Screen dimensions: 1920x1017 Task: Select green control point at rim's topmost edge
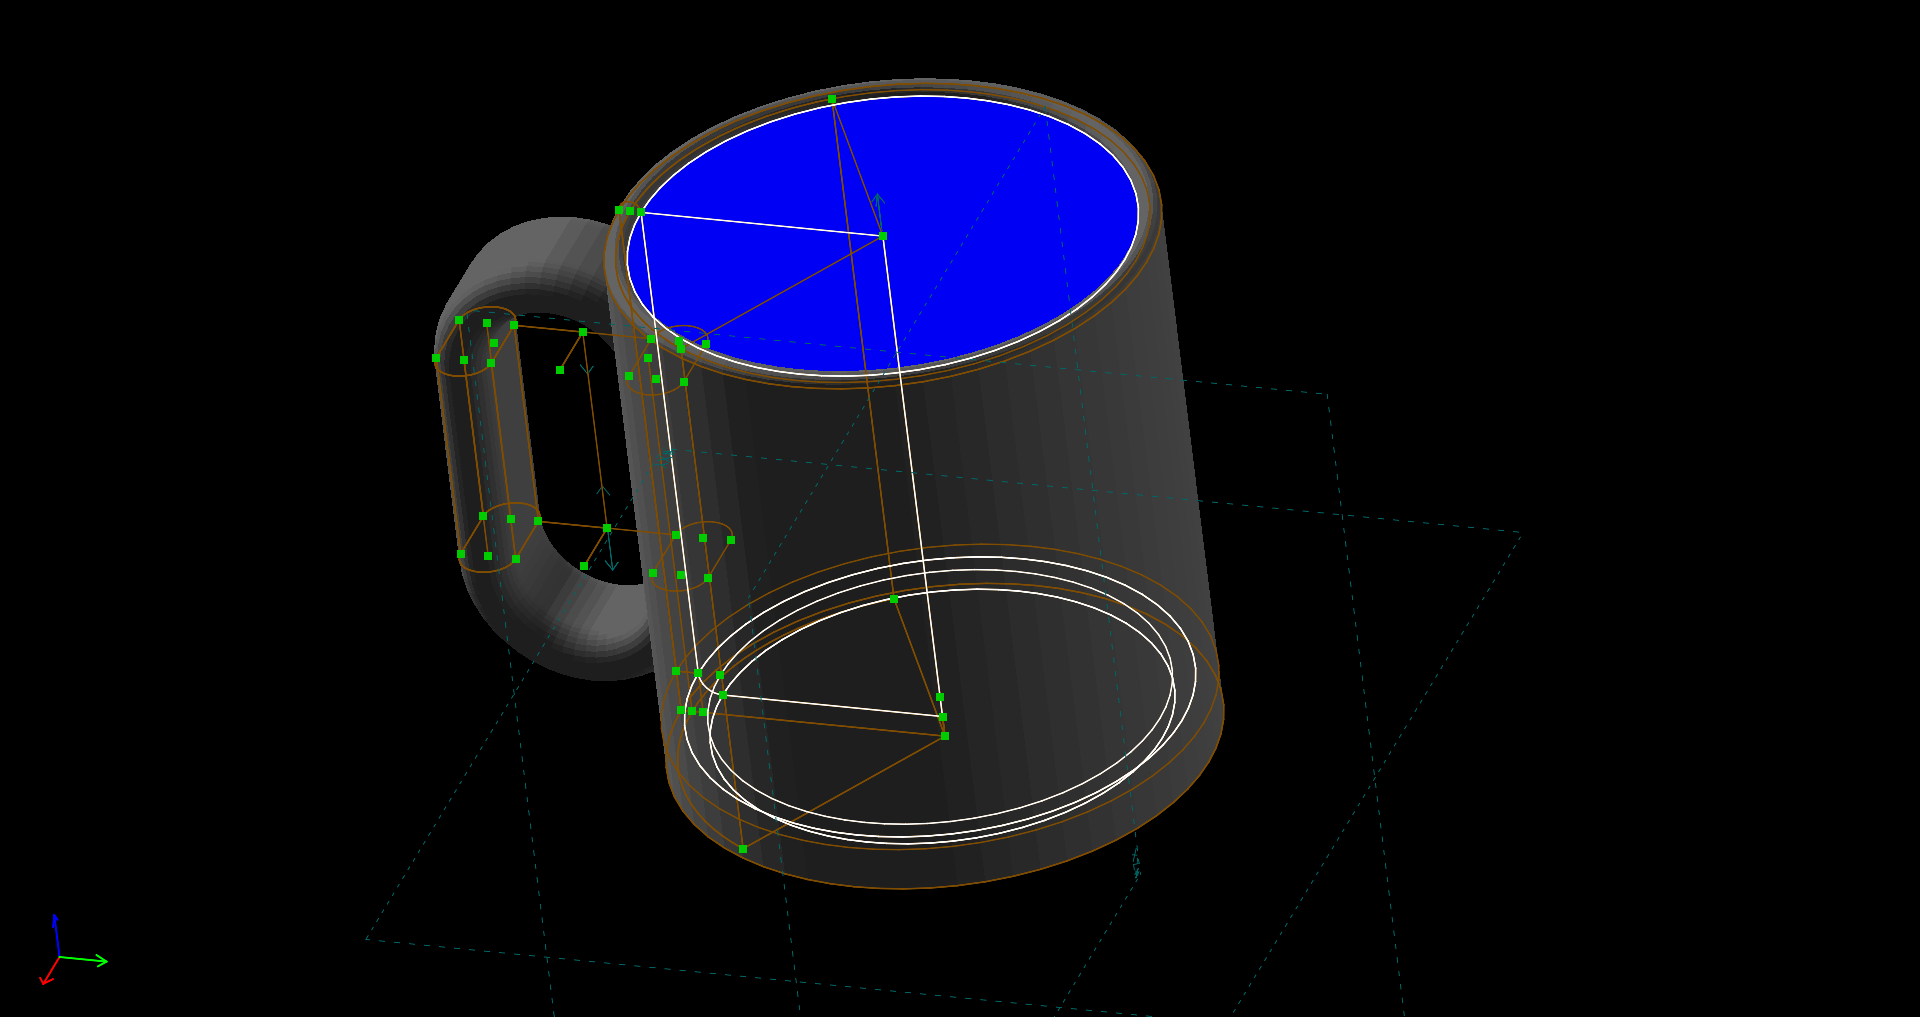click(832, 100)
